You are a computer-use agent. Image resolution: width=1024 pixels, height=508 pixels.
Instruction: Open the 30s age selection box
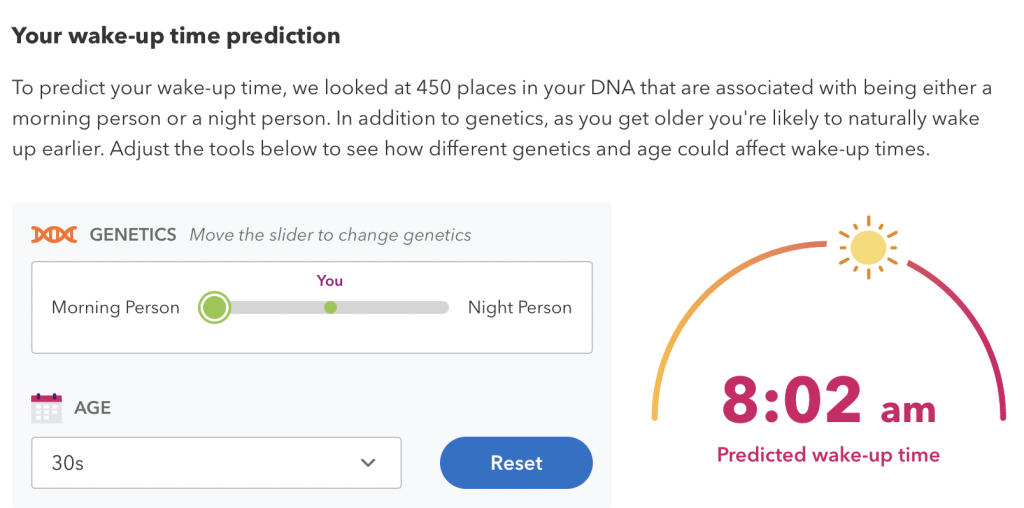216,463
